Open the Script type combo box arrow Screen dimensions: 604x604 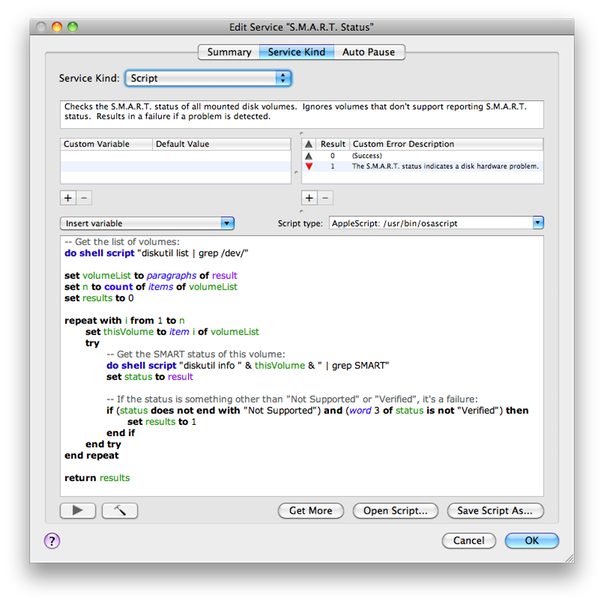point(538,223)
